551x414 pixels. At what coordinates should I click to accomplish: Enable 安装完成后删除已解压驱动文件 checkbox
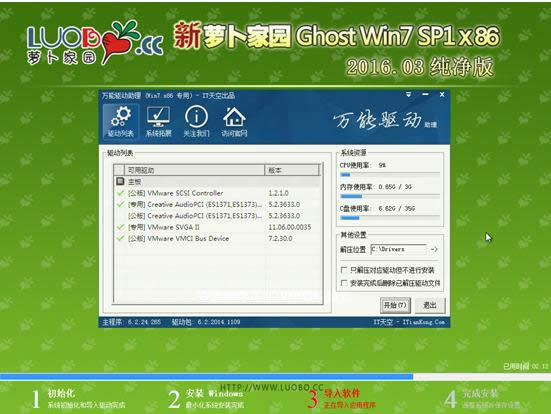click(x=344, y=283)
